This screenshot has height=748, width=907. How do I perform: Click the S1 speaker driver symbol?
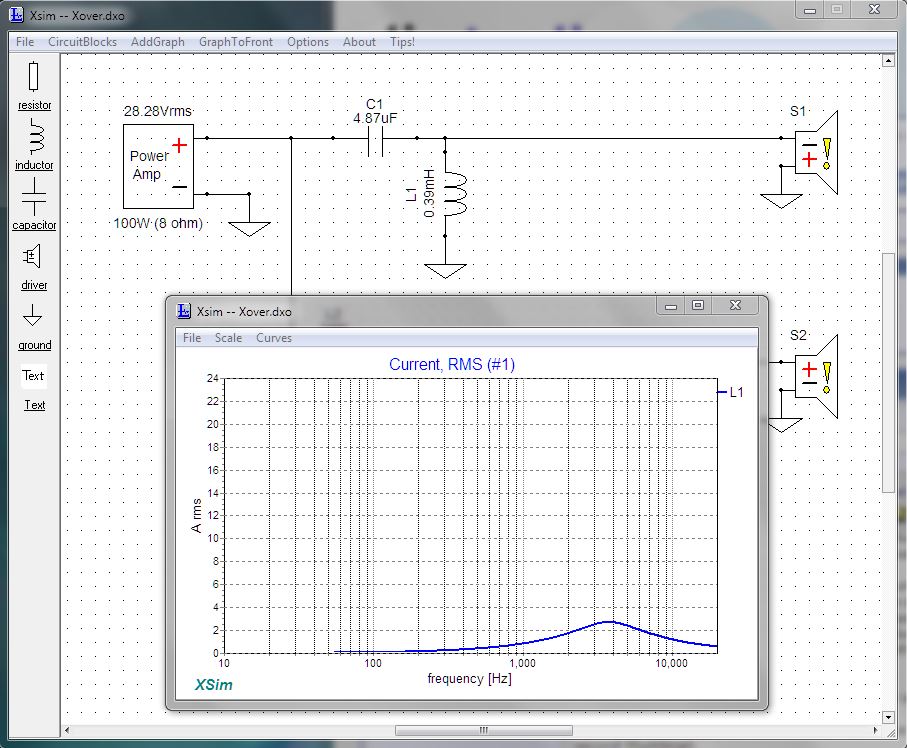coord(816,153)
